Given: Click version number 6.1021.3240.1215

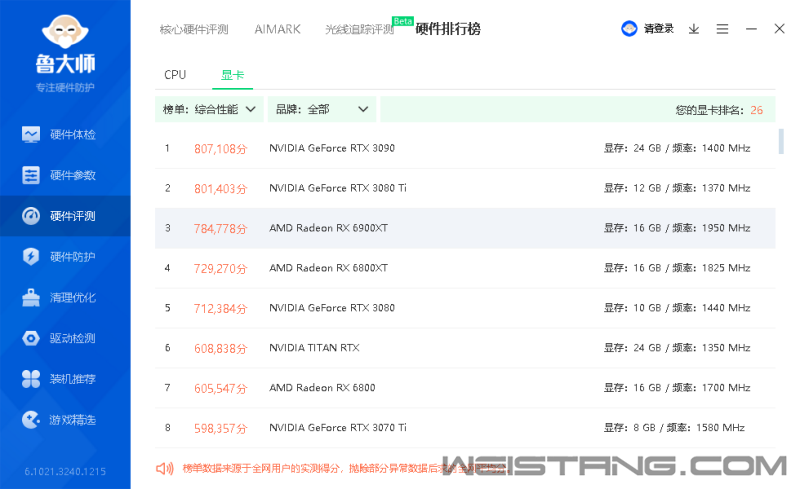Looking at the screenshot, I should point(65,472).
